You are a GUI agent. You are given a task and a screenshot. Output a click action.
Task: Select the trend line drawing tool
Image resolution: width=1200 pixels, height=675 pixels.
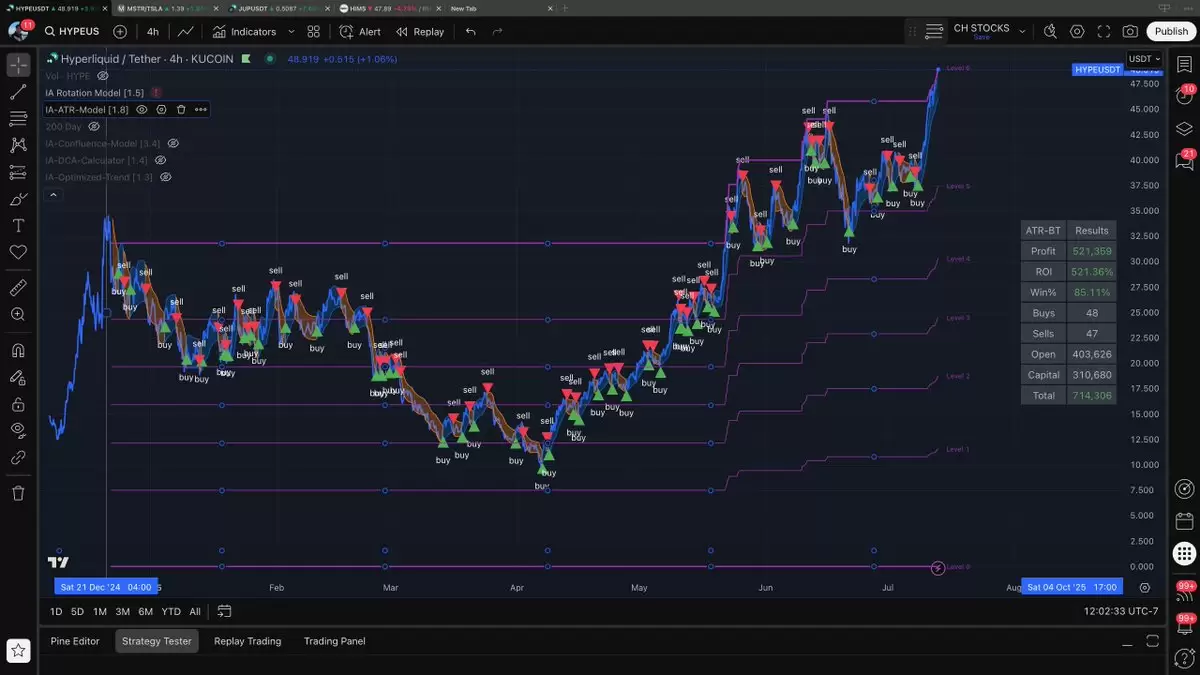pyautogui.click(x=18, y=92)
